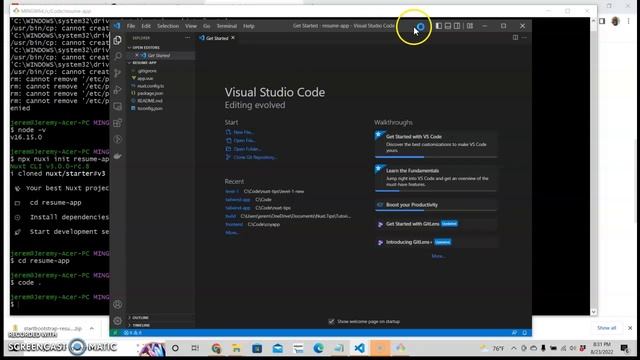Click More link under Recent list
The width and height of the screenshot is (640, 360).
pyautogui.click(x=232, y=233)
